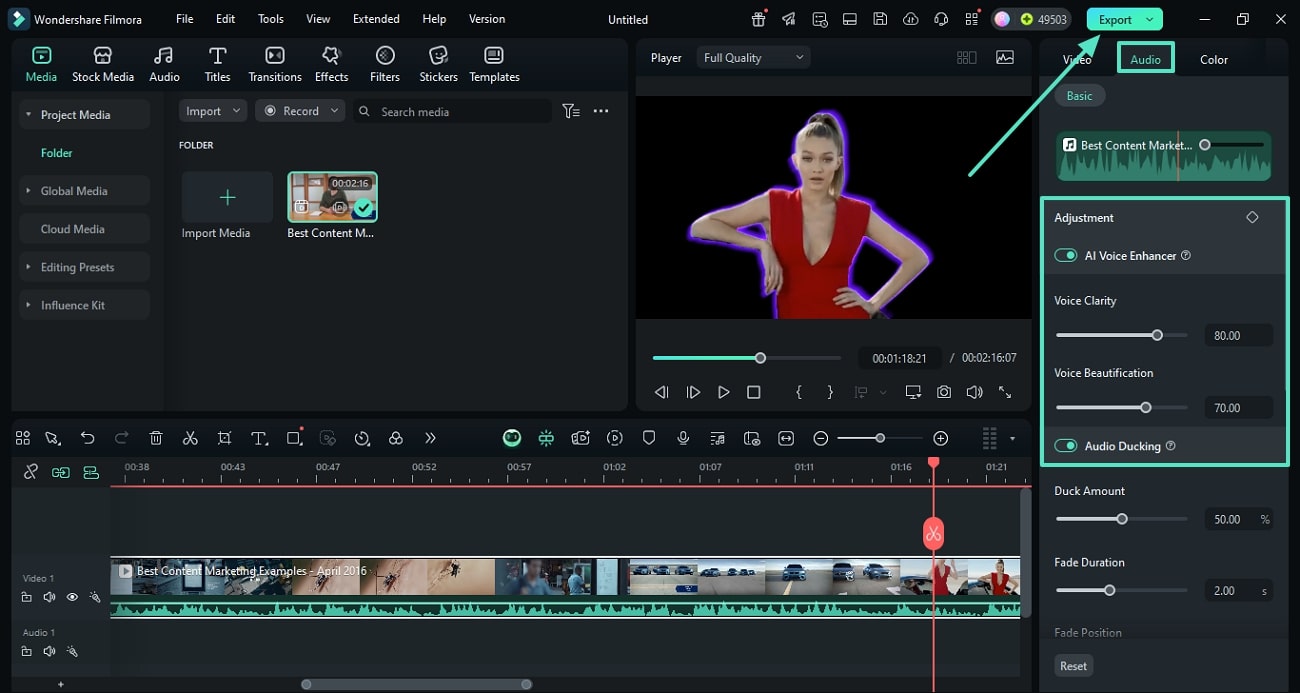Lock the Video 1 track
This screenshot has width=1300, height=693.
click(27, 597)
